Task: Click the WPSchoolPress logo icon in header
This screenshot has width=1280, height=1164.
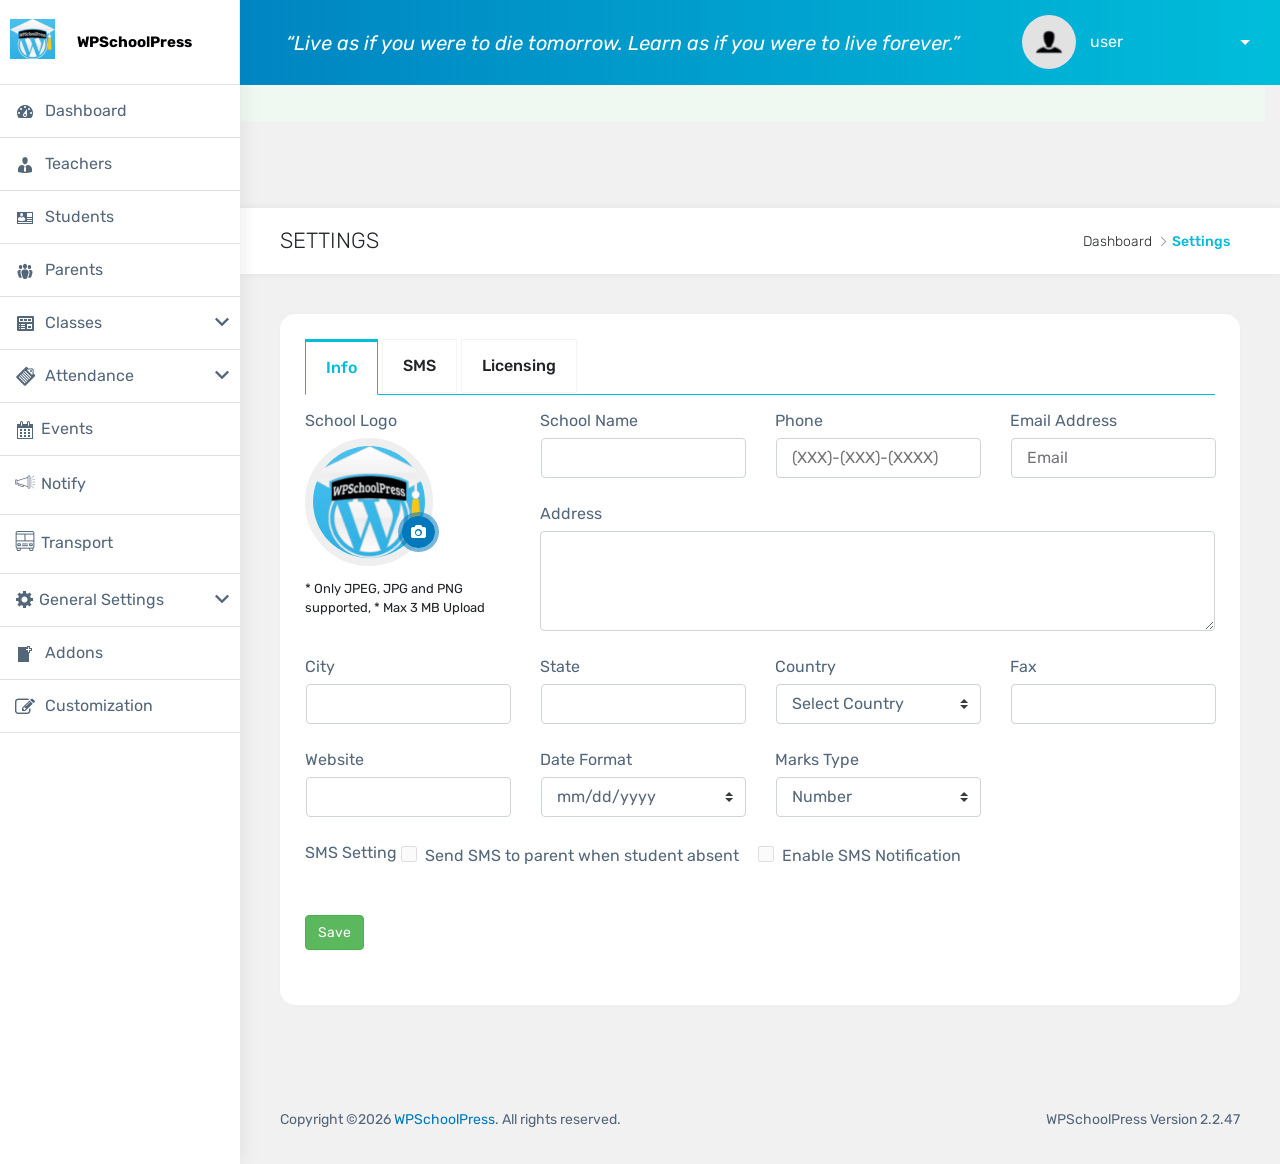Action: (x=32, y=39)
